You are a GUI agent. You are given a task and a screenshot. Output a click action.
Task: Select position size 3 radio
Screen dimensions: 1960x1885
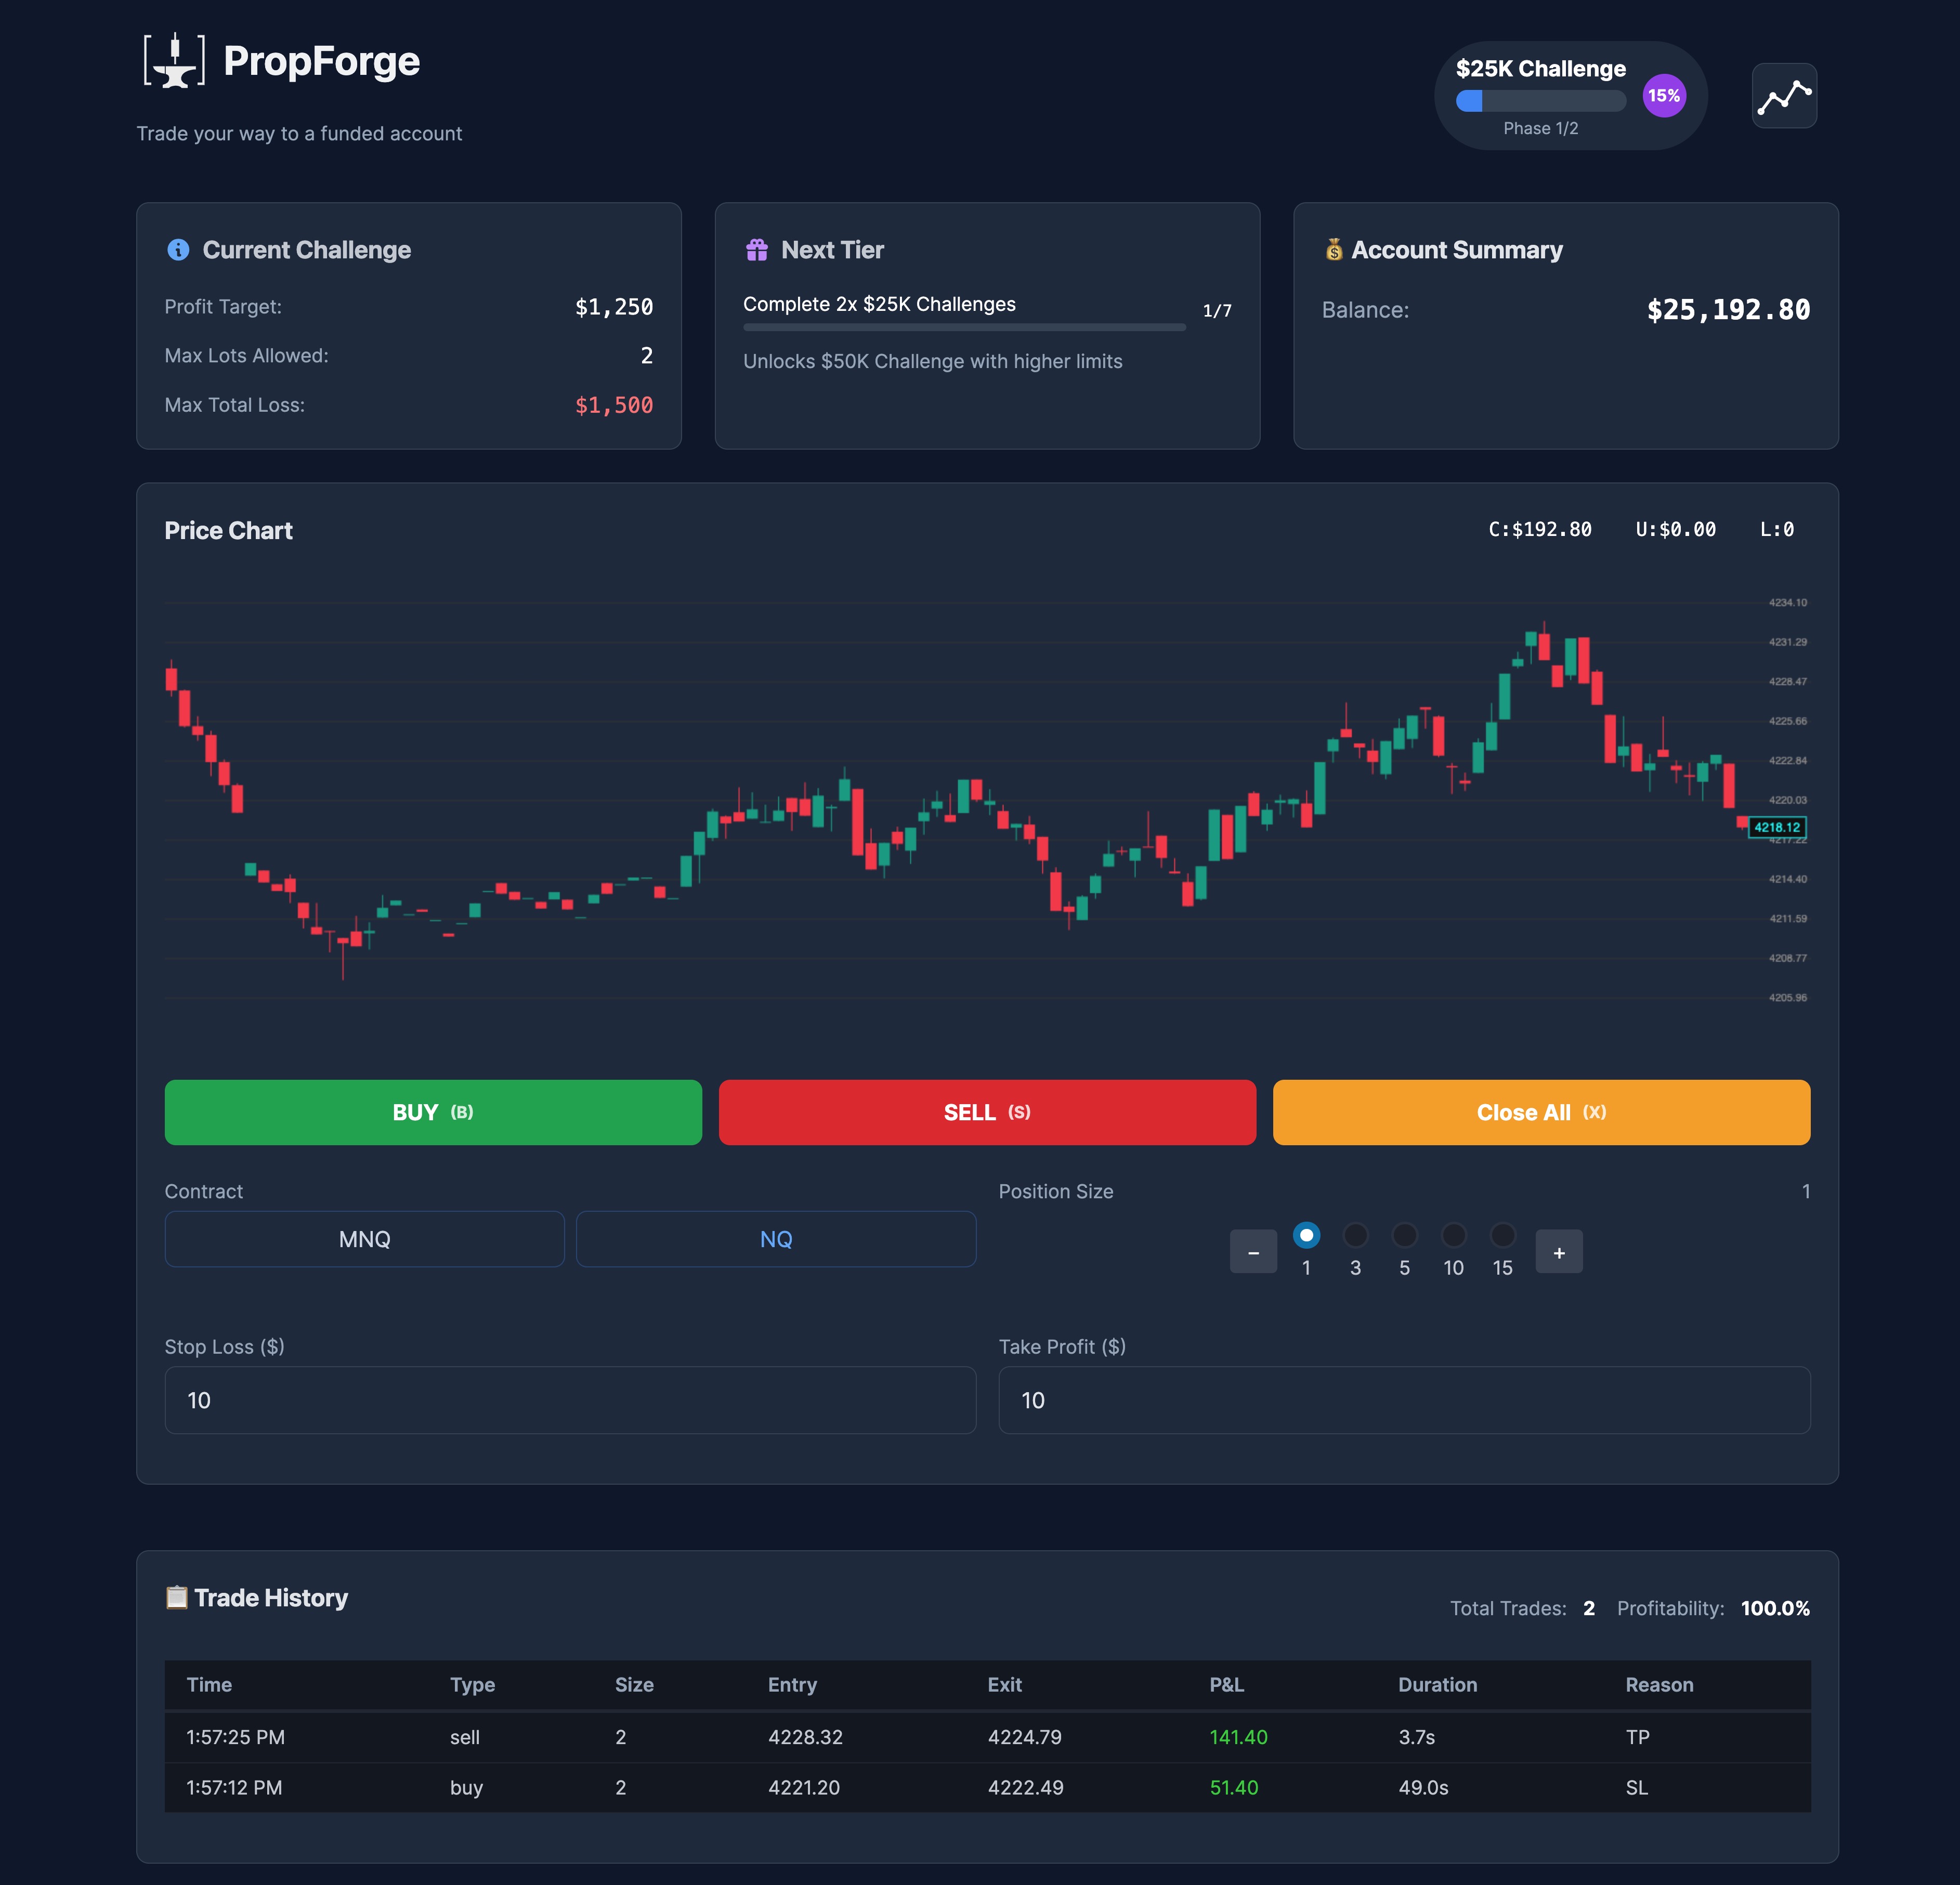[x=1355, y=1235]
